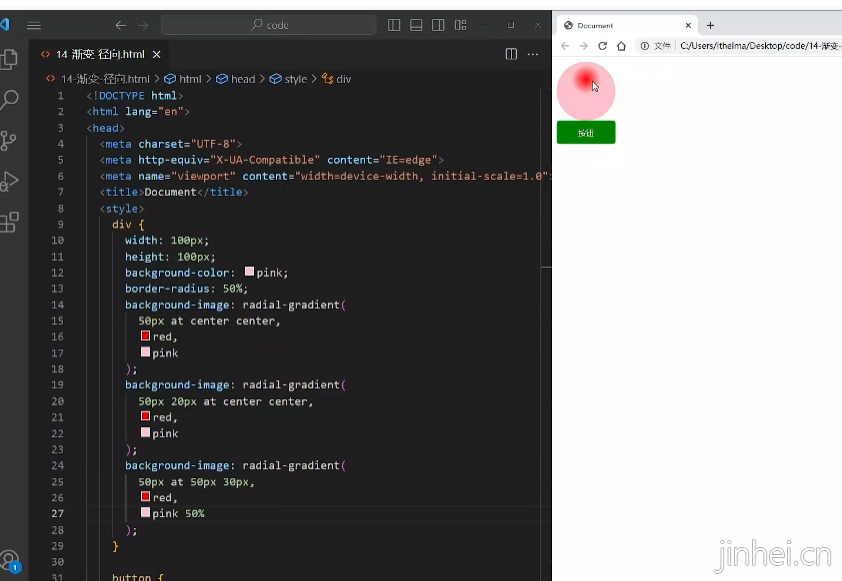Click the red swatch on line 21

(x=145, y=416)
